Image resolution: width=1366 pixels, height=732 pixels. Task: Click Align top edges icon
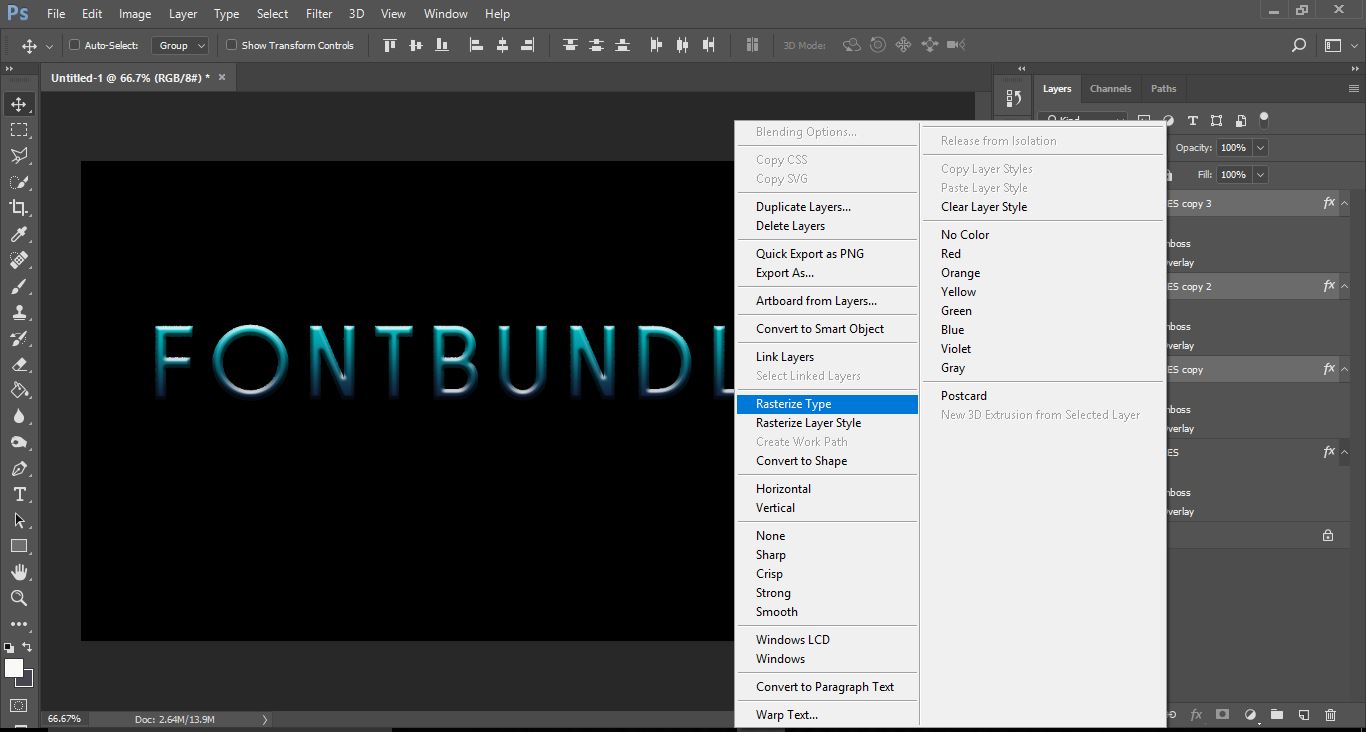[389, 45]
